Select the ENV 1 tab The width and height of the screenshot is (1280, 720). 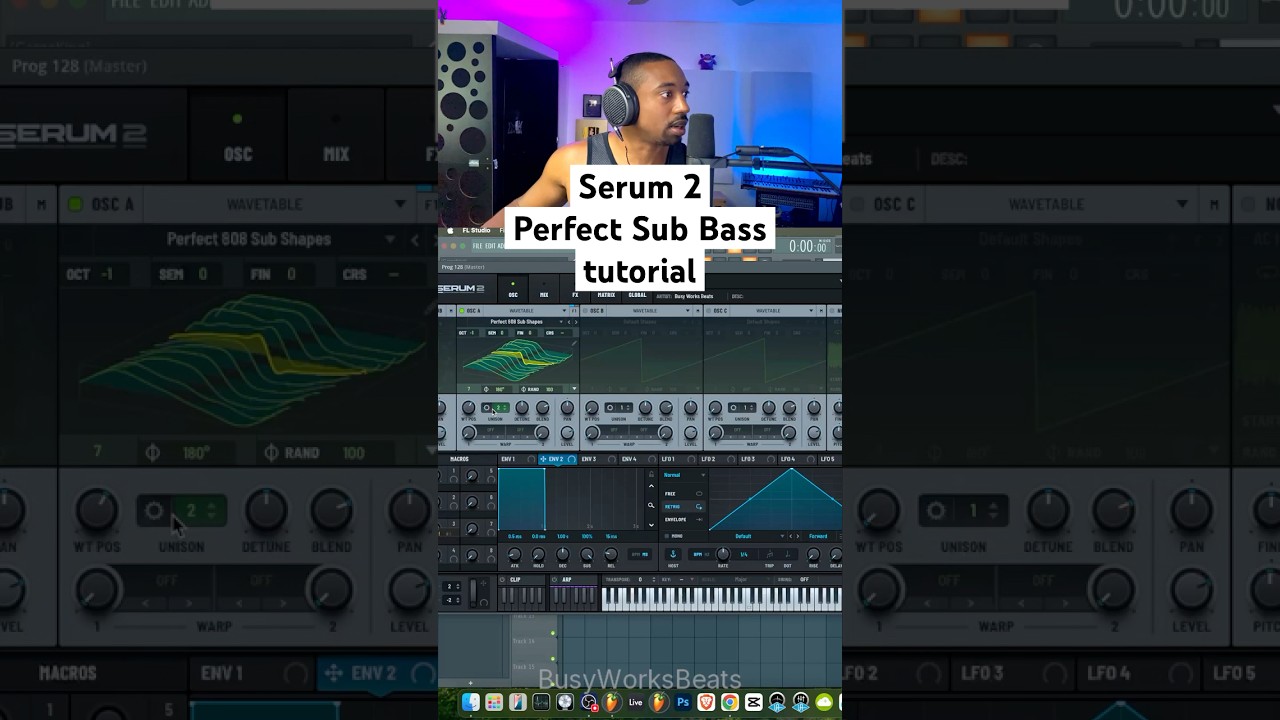pos(517,459)
